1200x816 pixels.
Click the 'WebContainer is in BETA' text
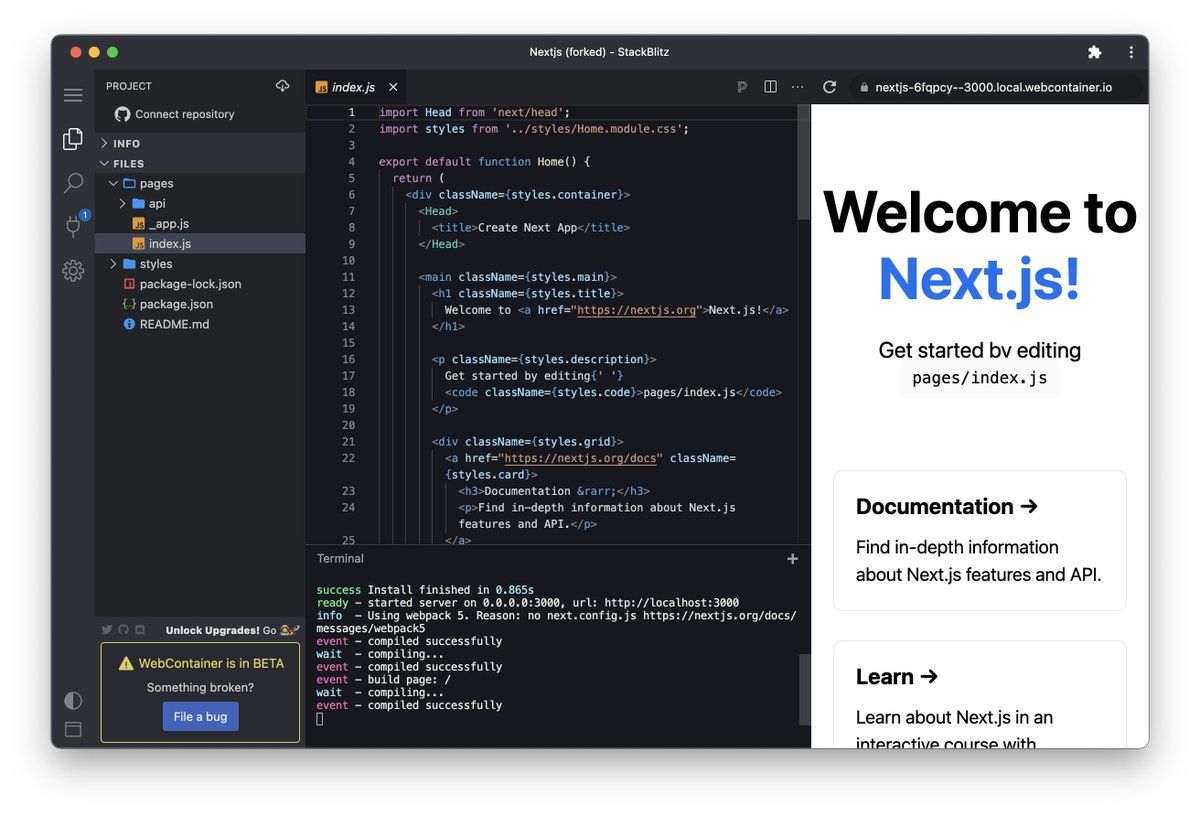[211, 663]
